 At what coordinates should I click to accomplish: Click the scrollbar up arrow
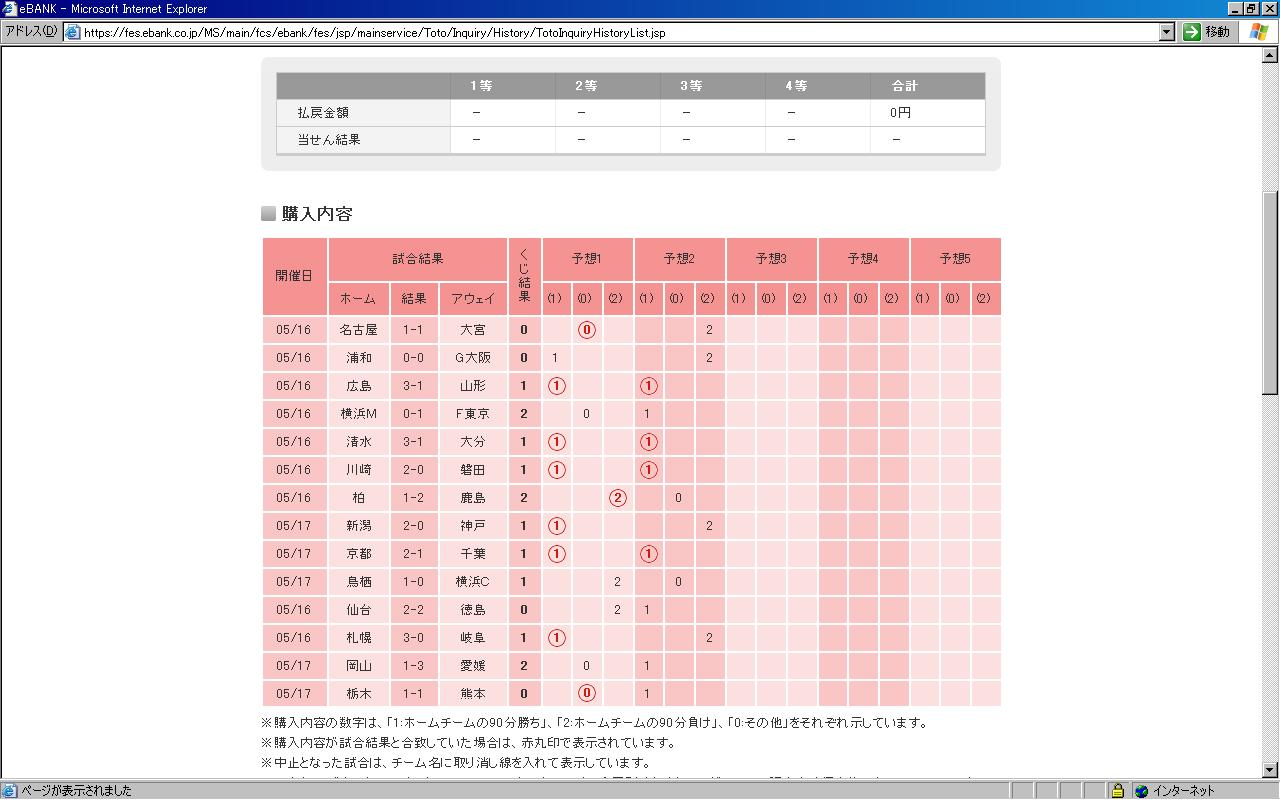pos(1271,55)
